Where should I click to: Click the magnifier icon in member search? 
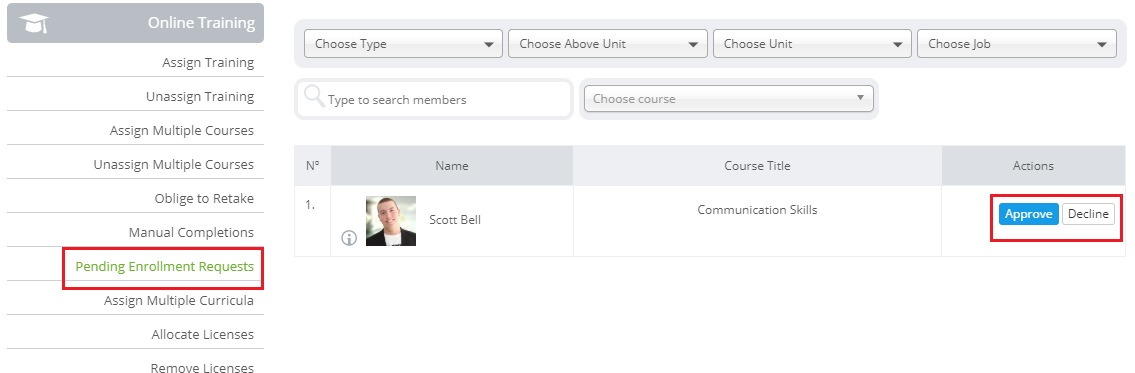[313, 96]
